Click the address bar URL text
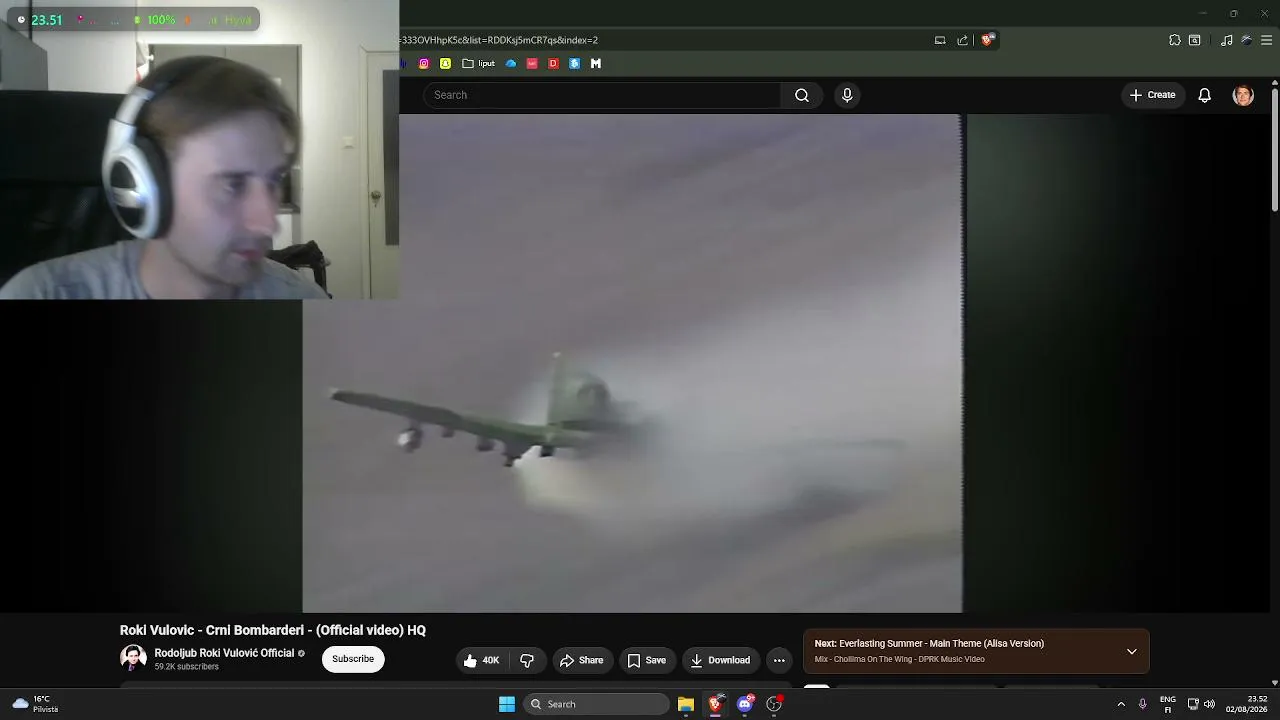Viewport: 1280px width, 720px height. pyautogui.click(x=500, y=40)
